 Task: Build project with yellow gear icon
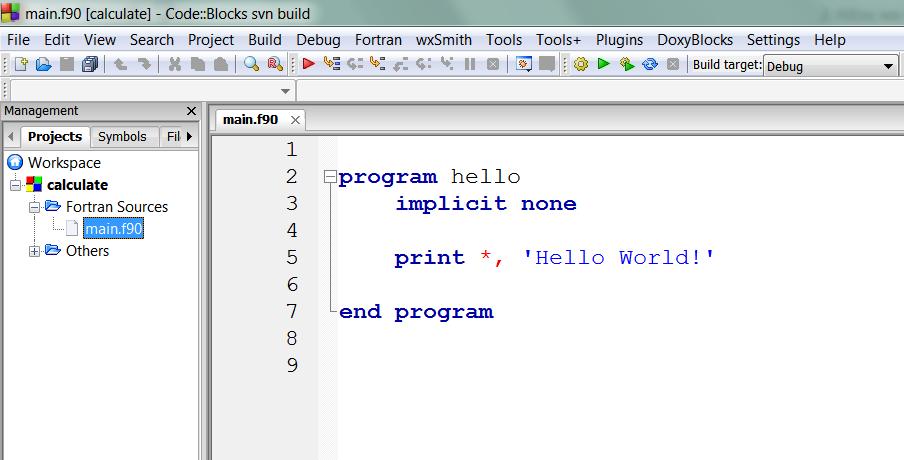coord(581,64)
